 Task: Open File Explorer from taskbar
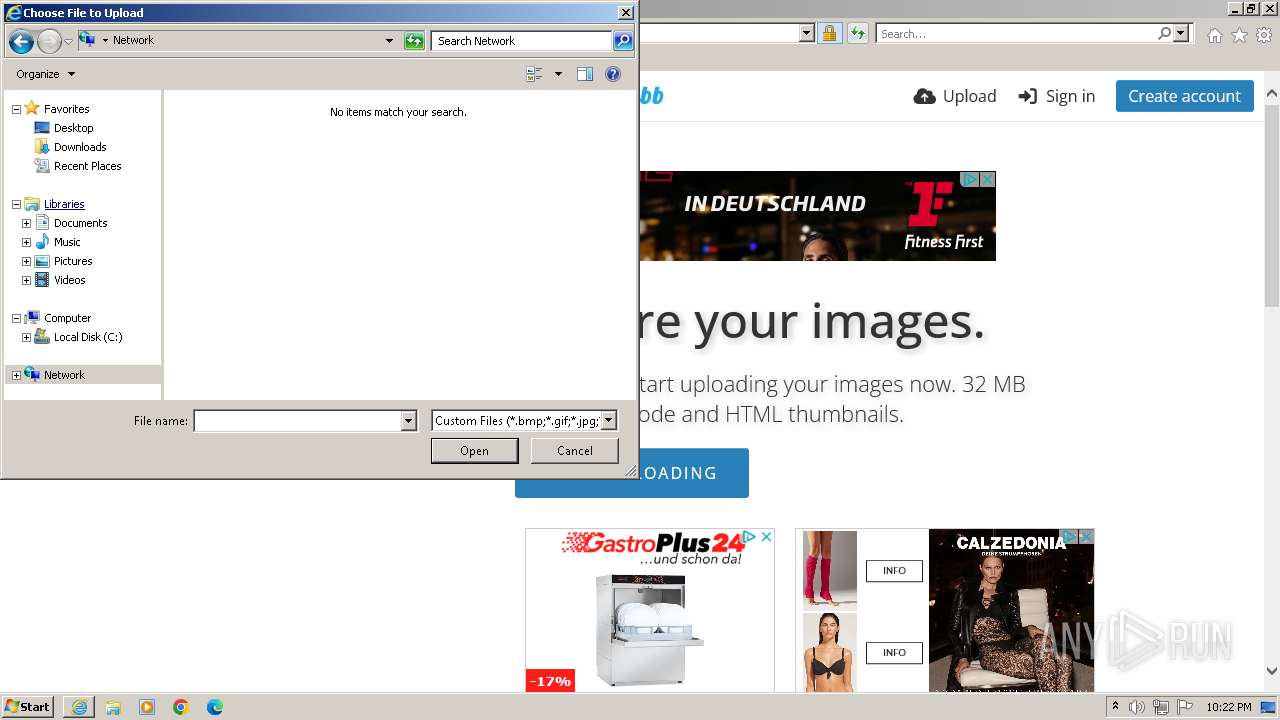(113, 707)
